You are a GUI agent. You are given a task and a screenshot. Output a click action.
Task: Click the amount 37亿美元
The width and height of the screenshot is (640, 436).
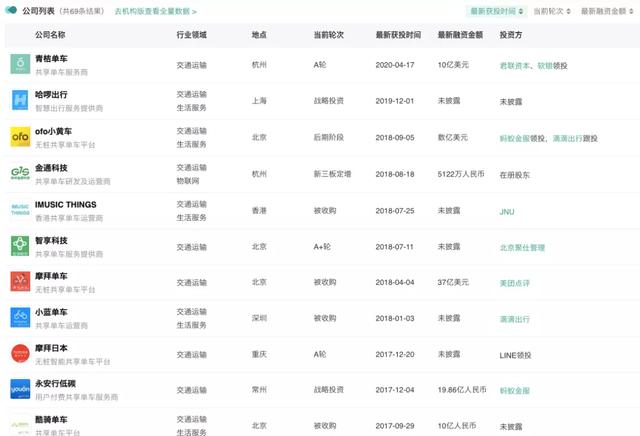pyautogui.click(x=453, y=282)
